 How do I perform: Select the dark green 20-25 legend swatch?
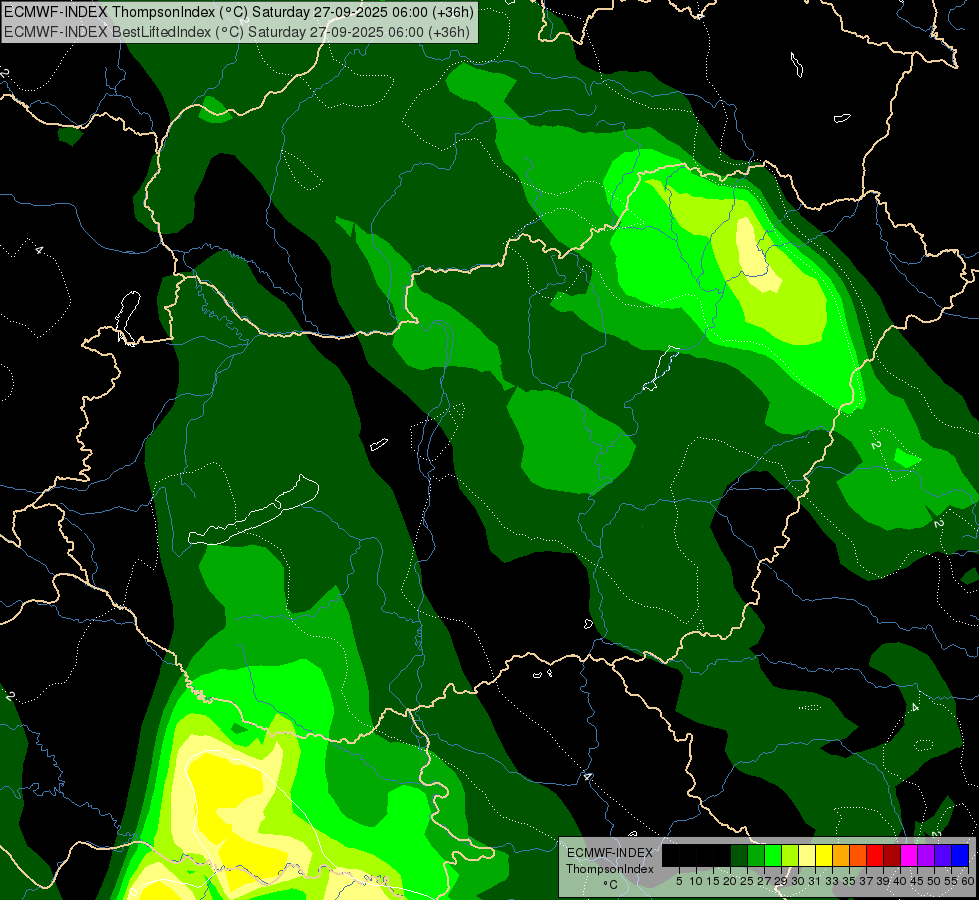pos(739,855)
